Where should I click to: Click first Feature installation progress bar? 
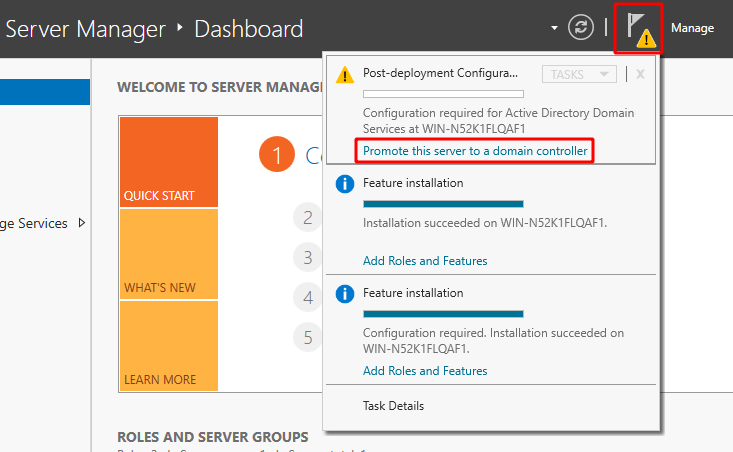pyautogui.click(x=443, y=204)
